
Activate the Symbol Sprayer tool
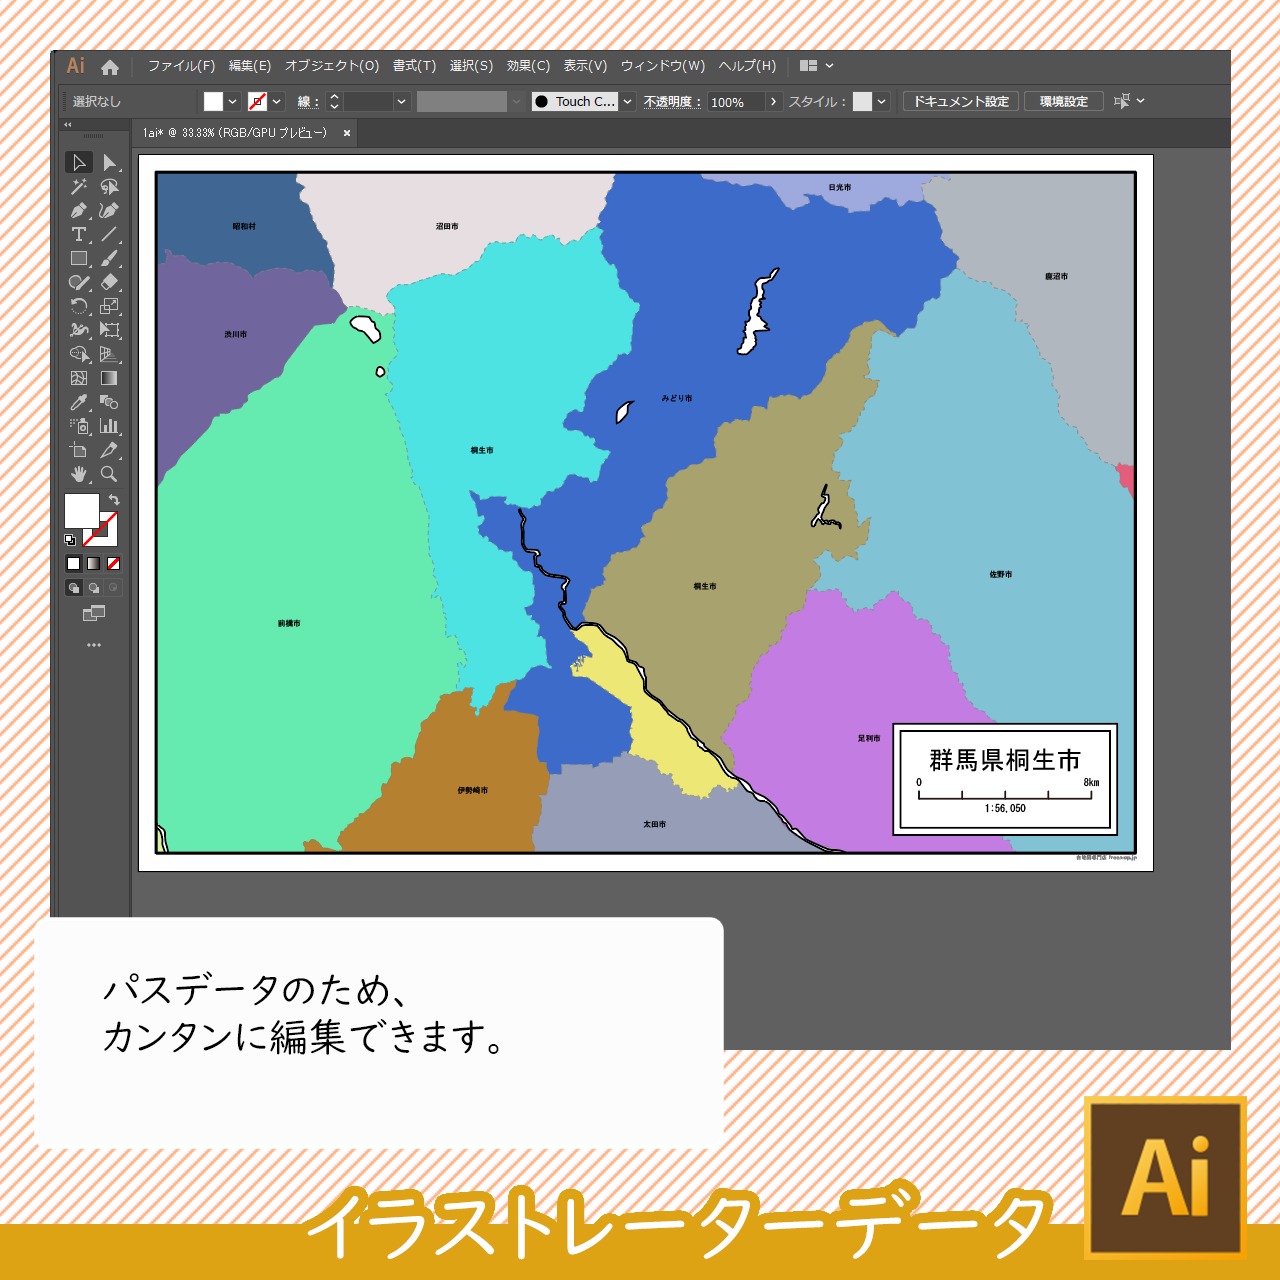pos(79,426)
